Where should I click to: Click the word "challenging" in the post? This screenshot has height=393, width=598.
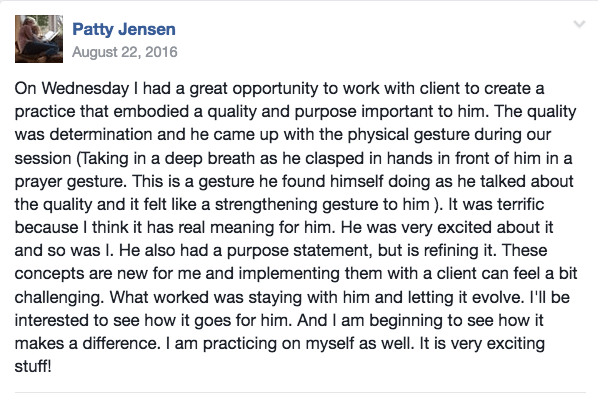coord(59,298)
